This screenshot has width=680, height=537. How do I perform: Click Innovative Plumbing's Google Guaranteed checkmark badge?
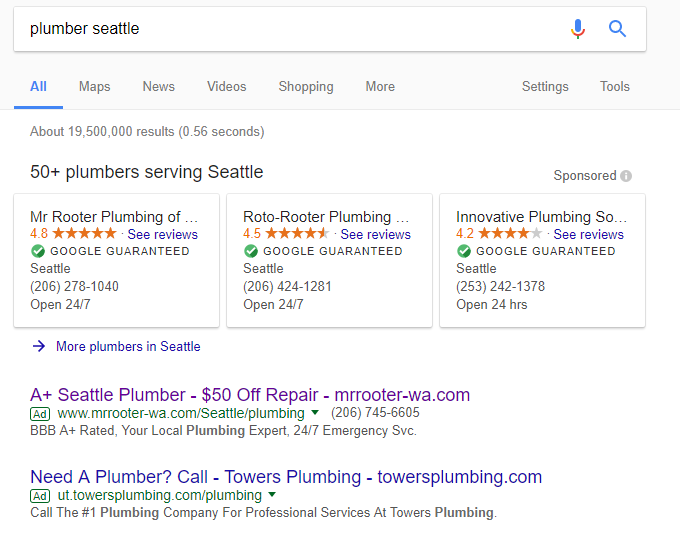(x=464, y=251)
